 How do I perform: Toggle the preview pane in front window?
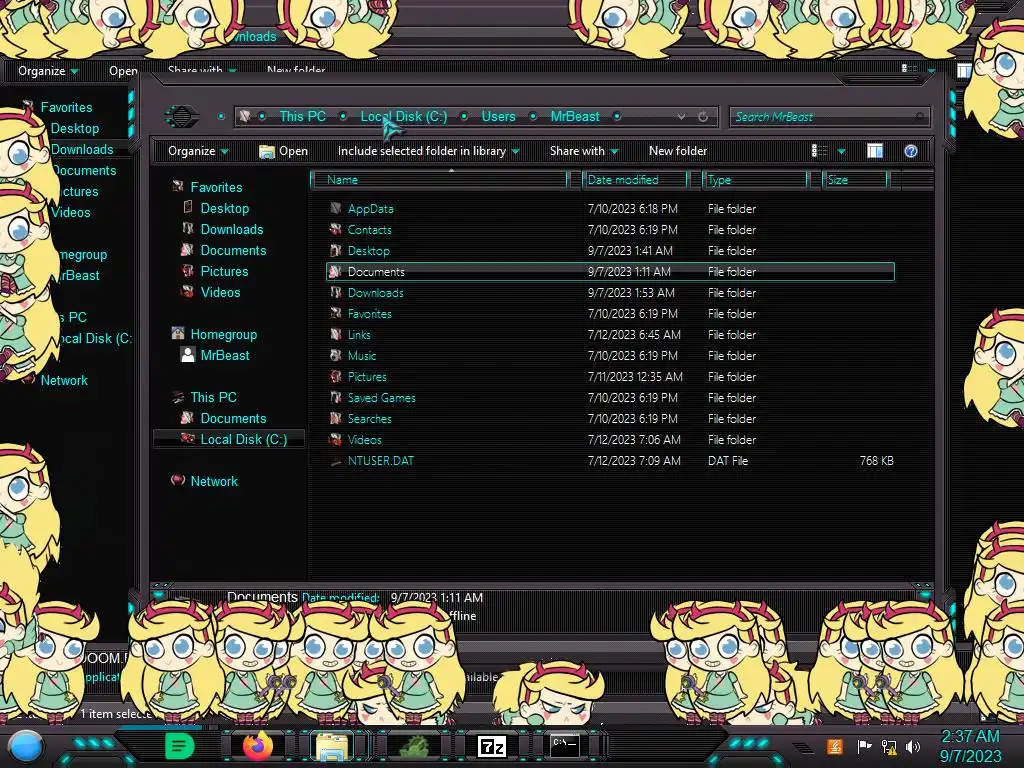875,151
